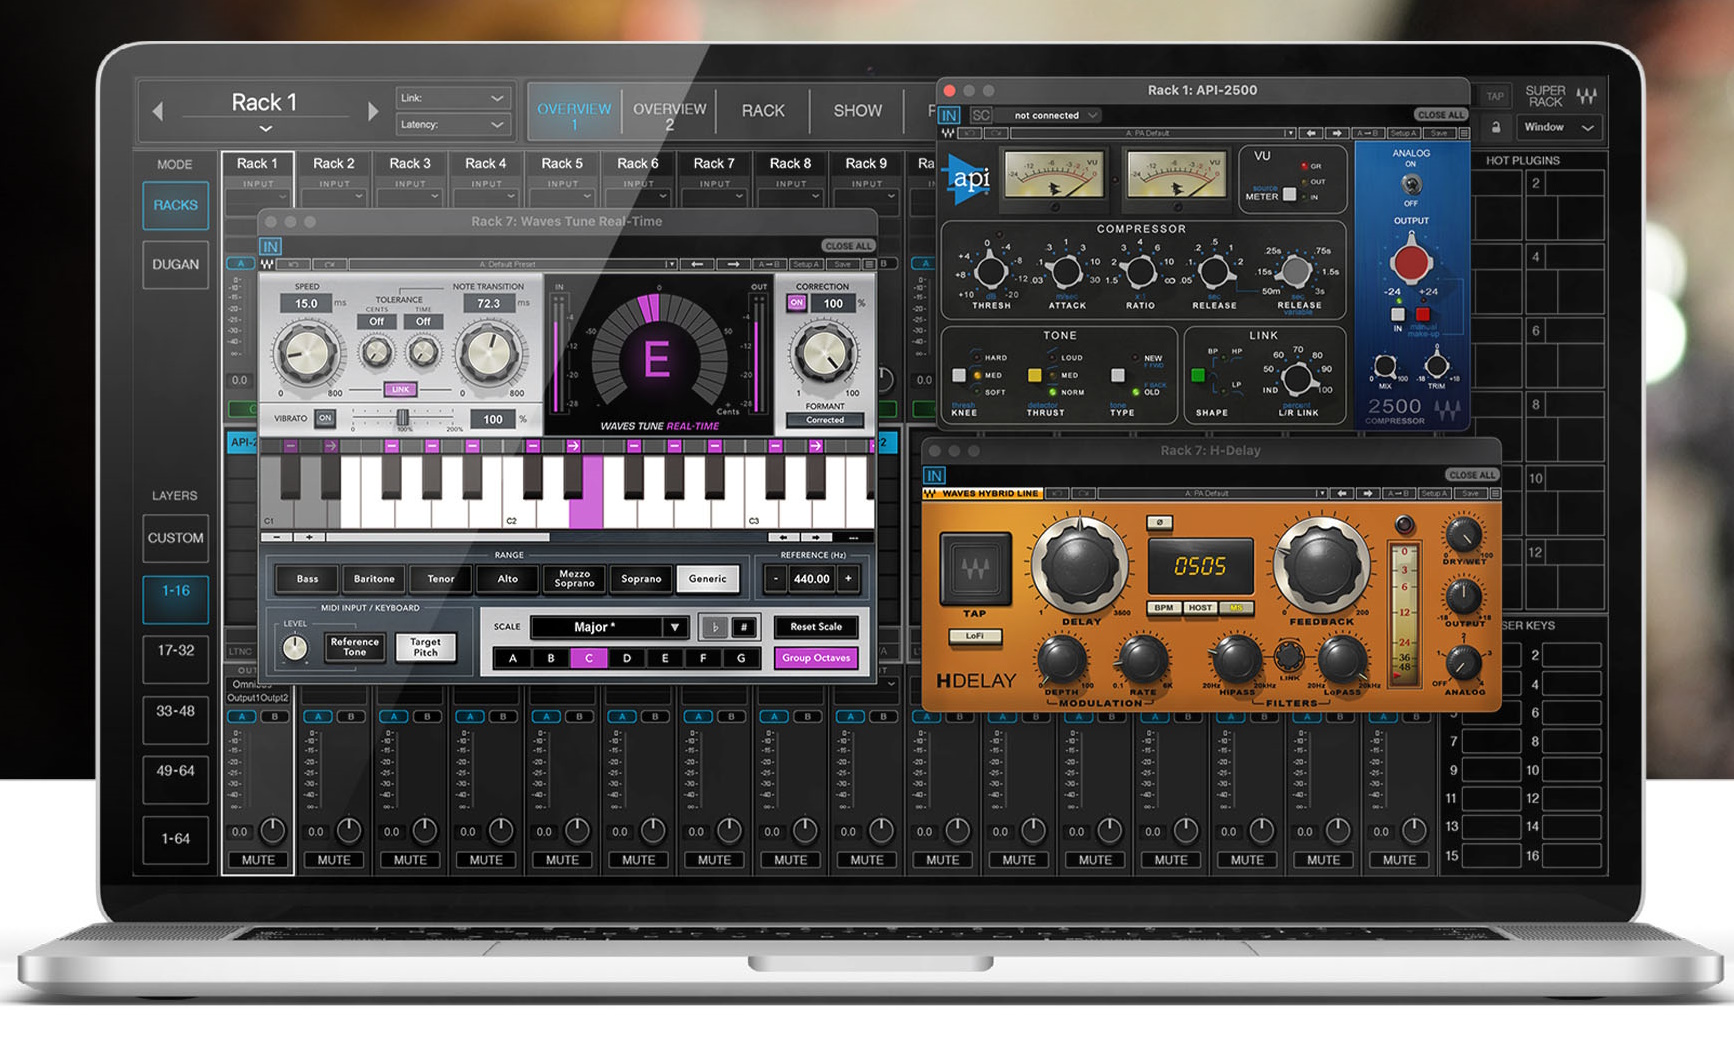Mute the Rack 1 channel strip
1734x1052 pixels.
coord(258,860)
